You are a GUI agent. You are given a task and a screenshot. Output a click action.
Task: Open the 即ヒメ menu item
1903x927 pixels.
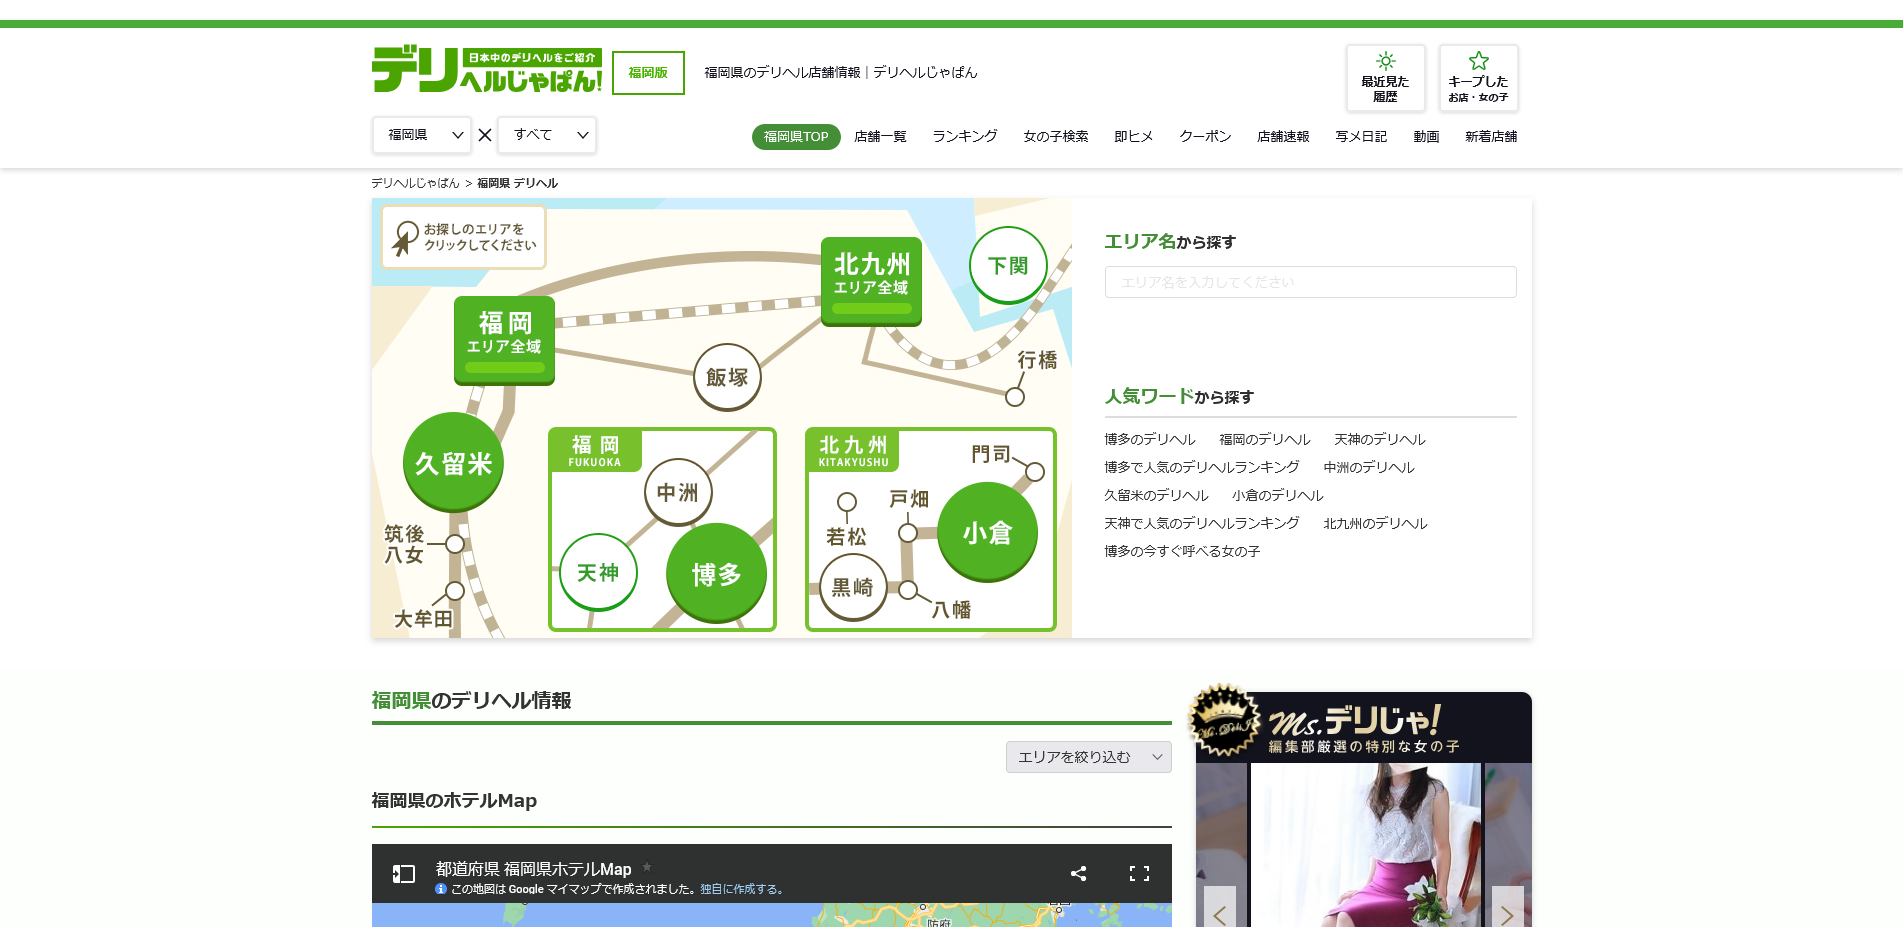1134,137
